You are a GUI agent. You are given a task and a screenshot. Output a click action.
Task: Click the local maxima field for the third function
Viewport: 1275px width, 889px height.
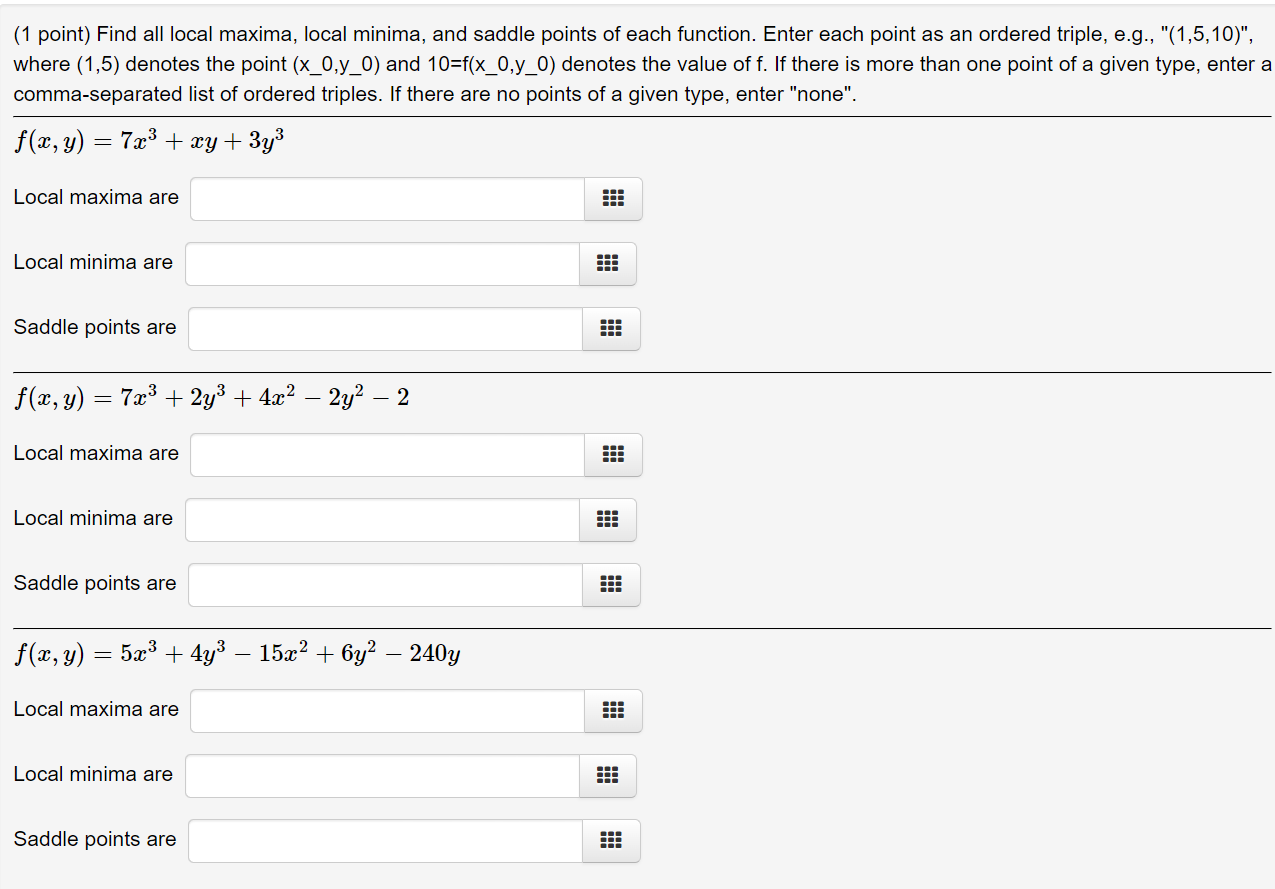(x=385, y=710)
